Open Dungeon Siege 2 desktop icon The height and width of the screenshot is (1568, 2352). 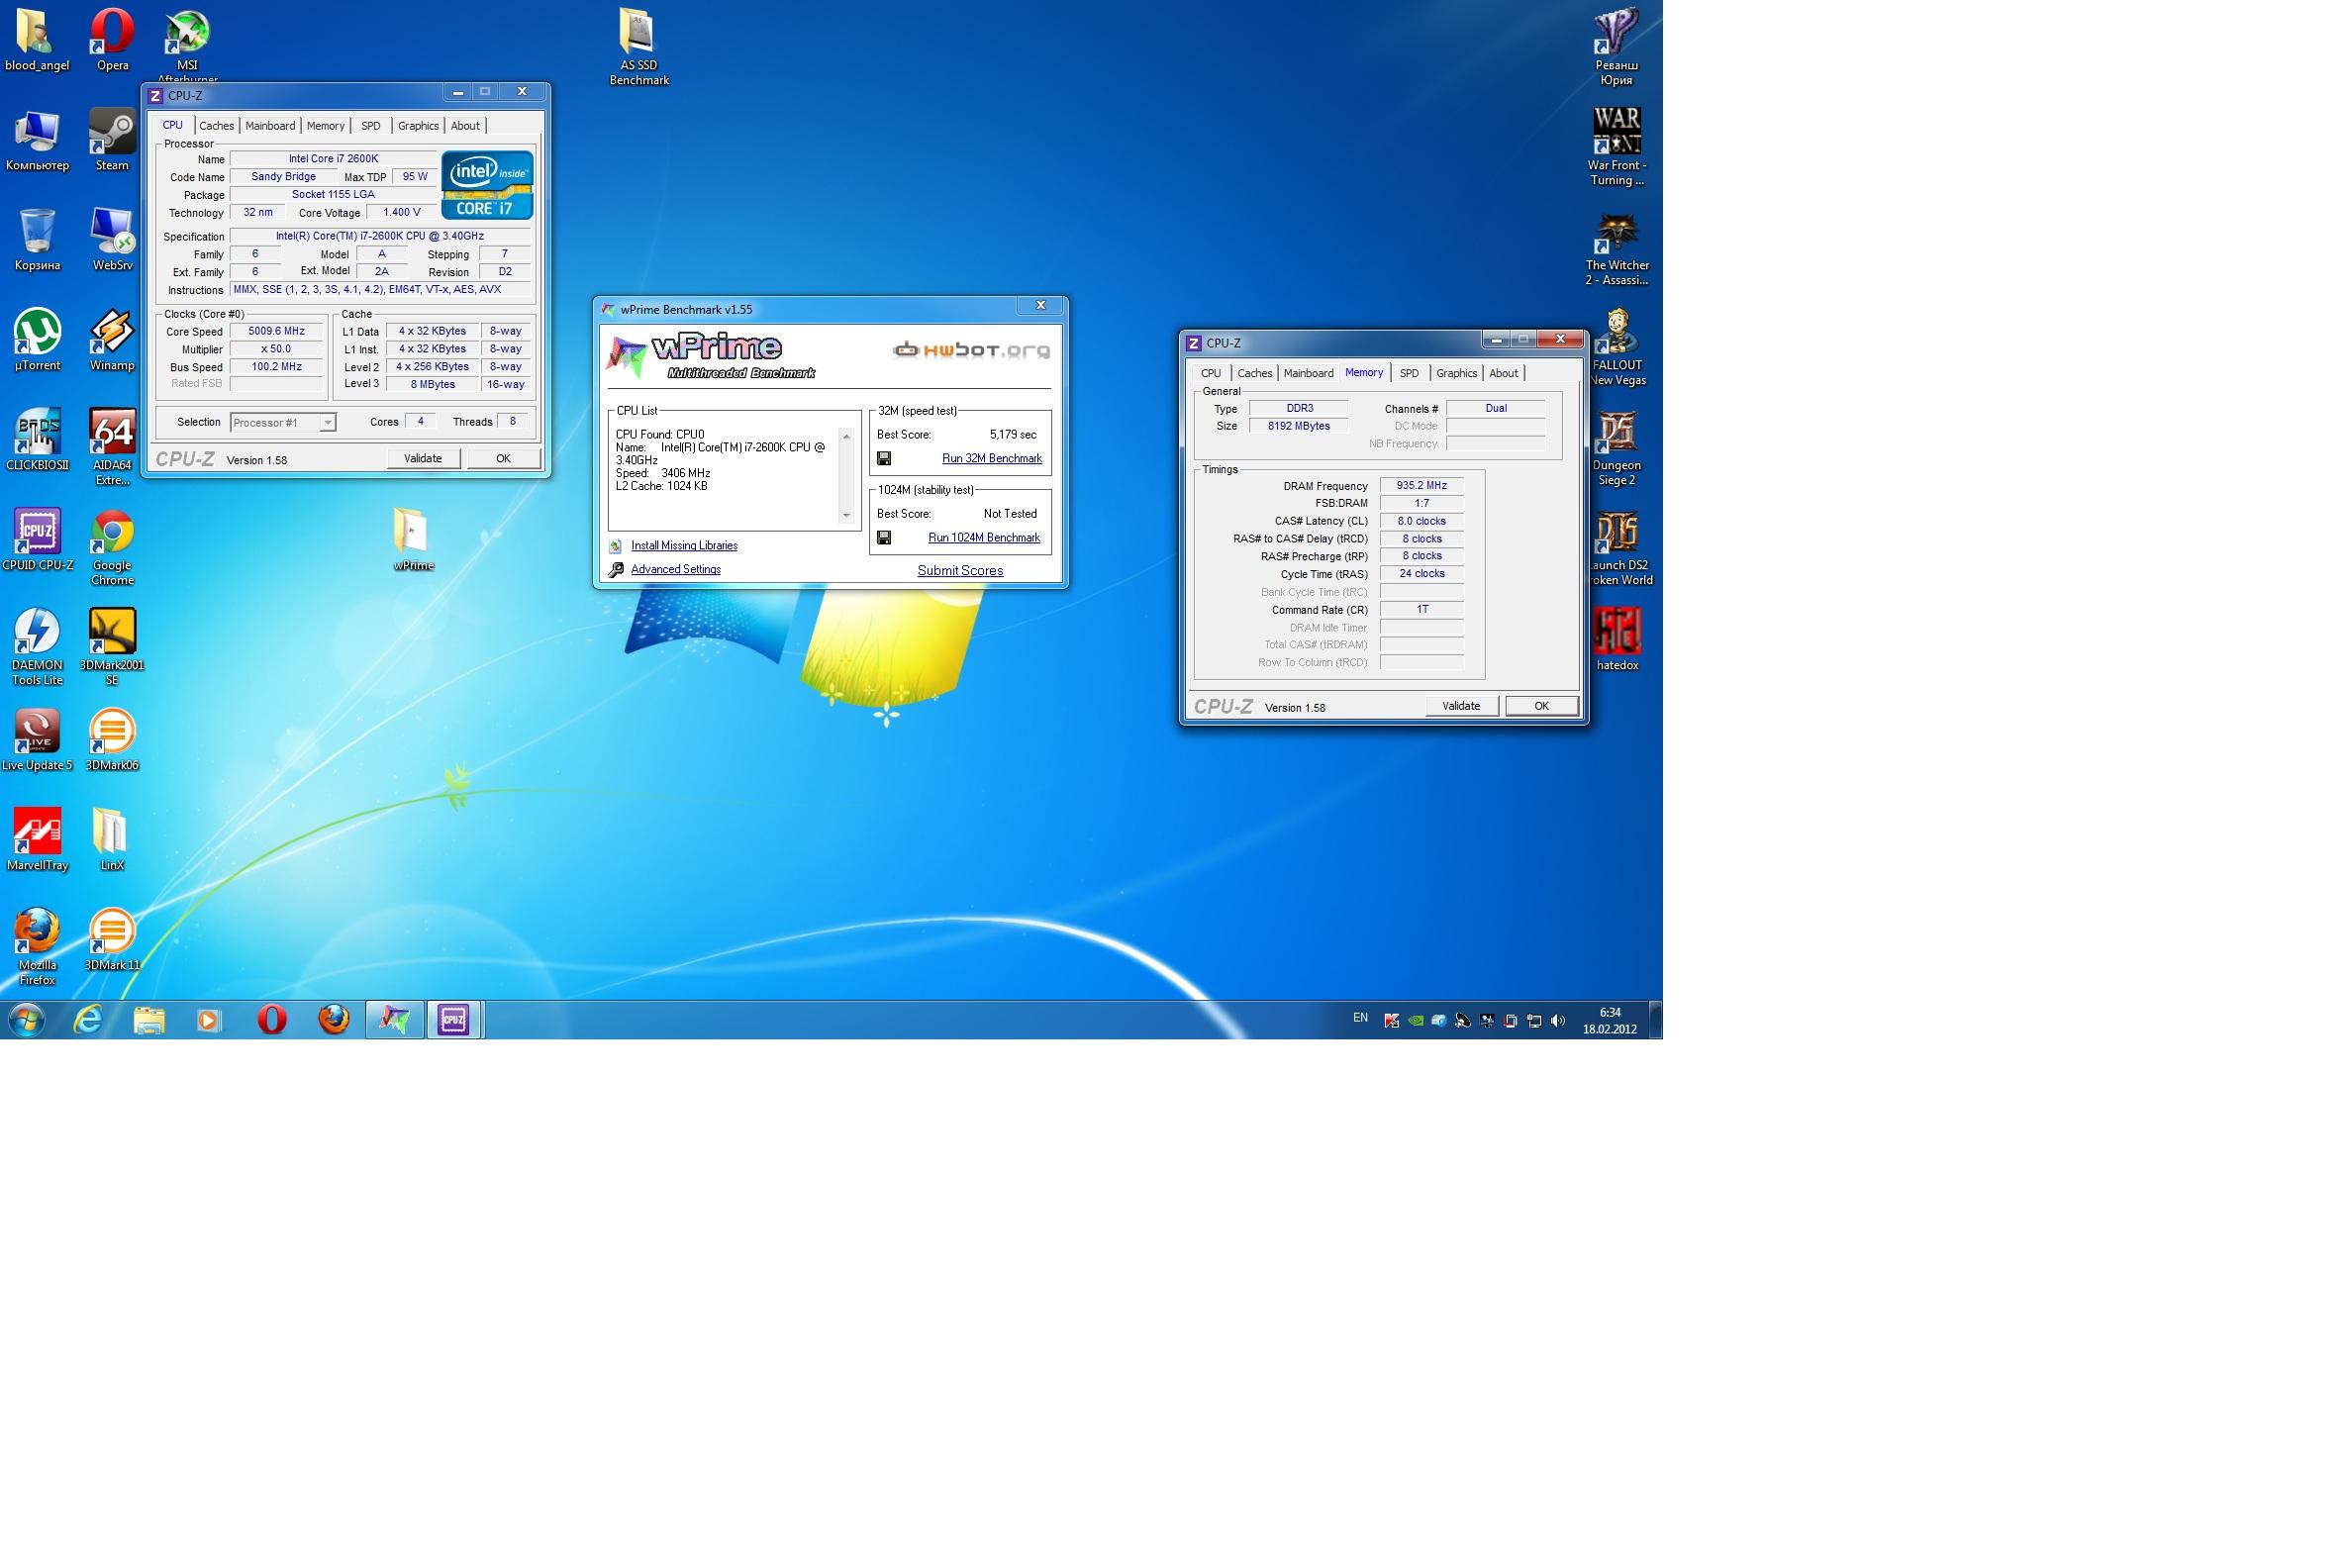coord(1617,446)
